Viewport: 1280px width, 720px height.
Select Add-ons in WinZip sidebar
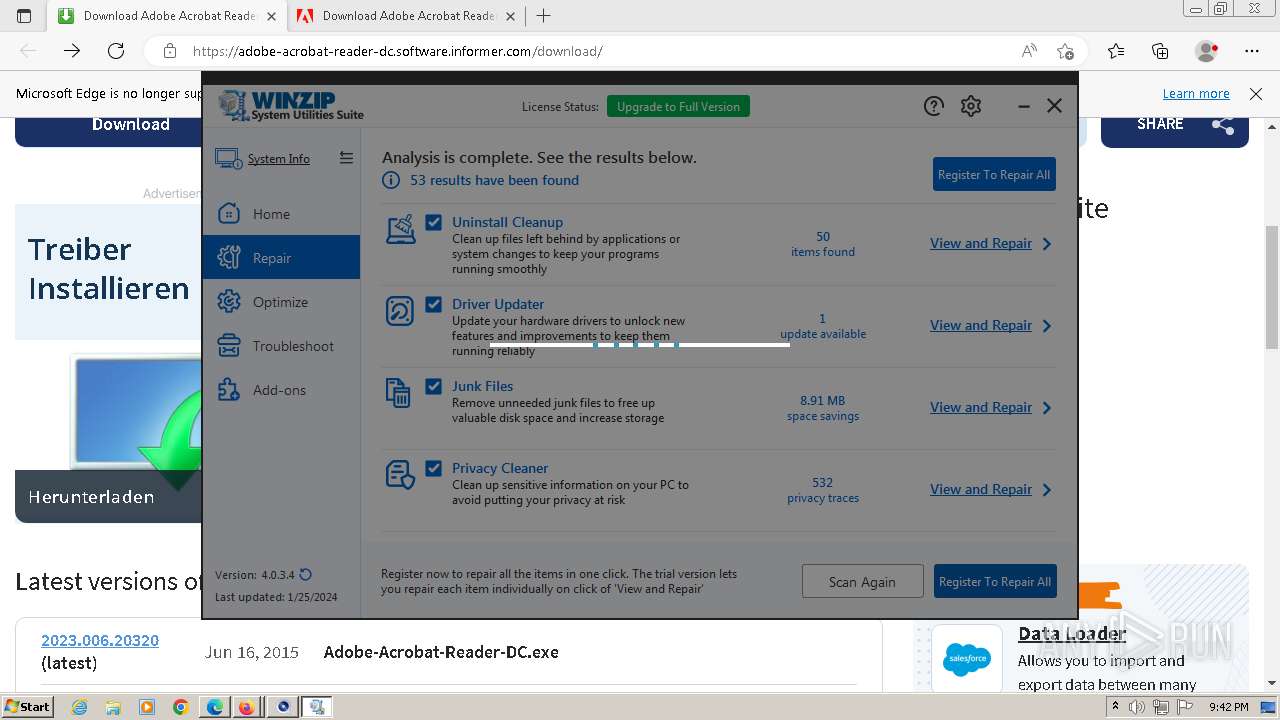coord(281,390)
